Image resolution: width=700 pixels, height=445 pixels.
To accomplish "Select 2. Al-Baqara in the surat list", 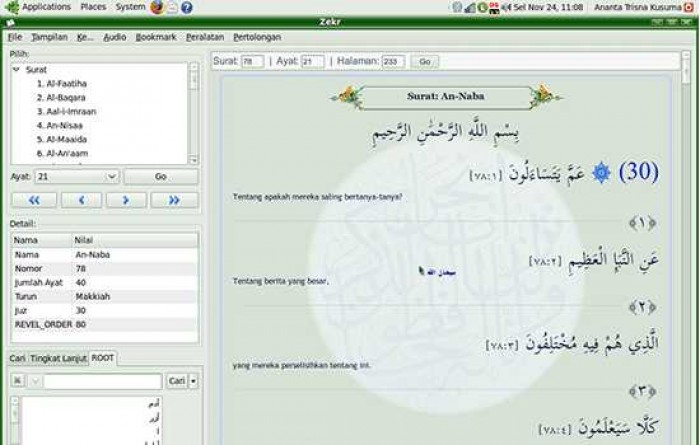I will [61, 97].
